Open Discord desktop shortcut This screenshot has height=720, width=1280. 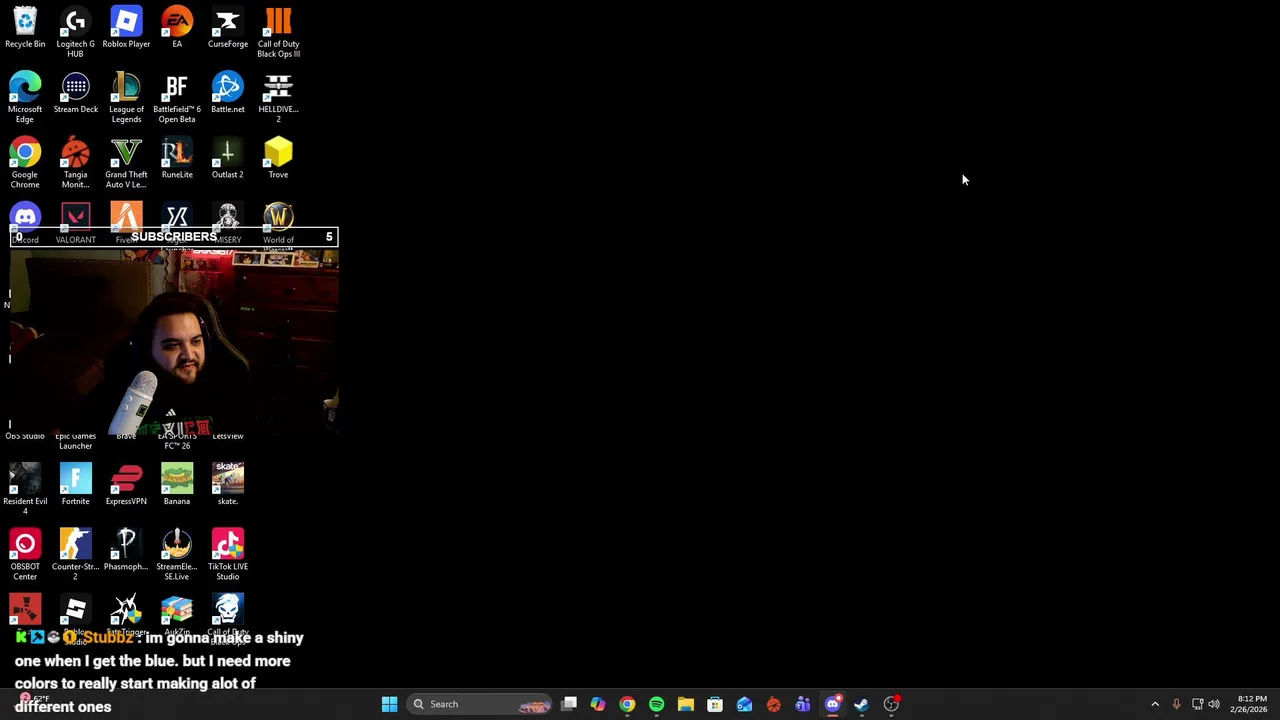(25, 222)
